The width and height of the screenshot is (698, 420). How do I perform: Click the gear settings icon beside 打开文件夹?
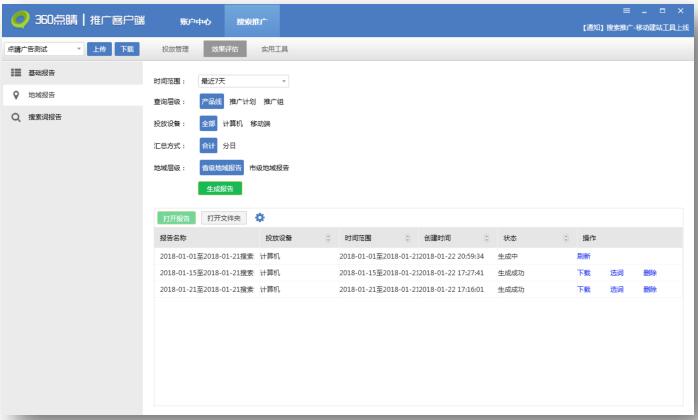(260, 217)
